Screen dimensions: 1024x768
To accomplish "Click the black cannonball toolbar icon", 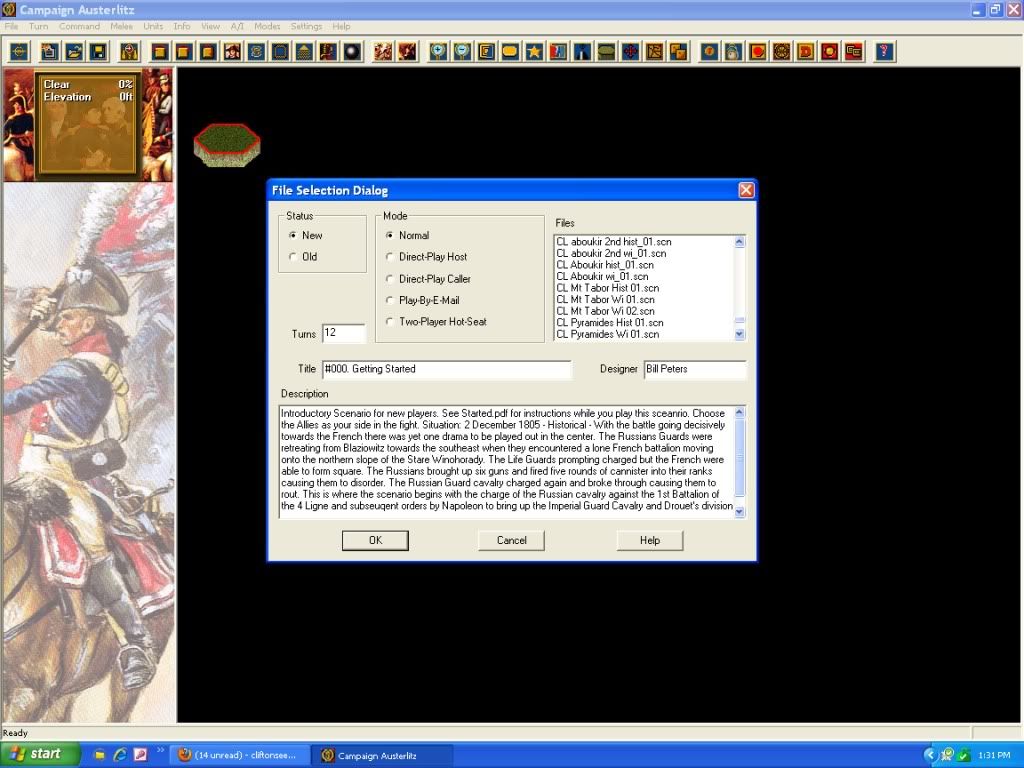I will [x=353, y=52].
